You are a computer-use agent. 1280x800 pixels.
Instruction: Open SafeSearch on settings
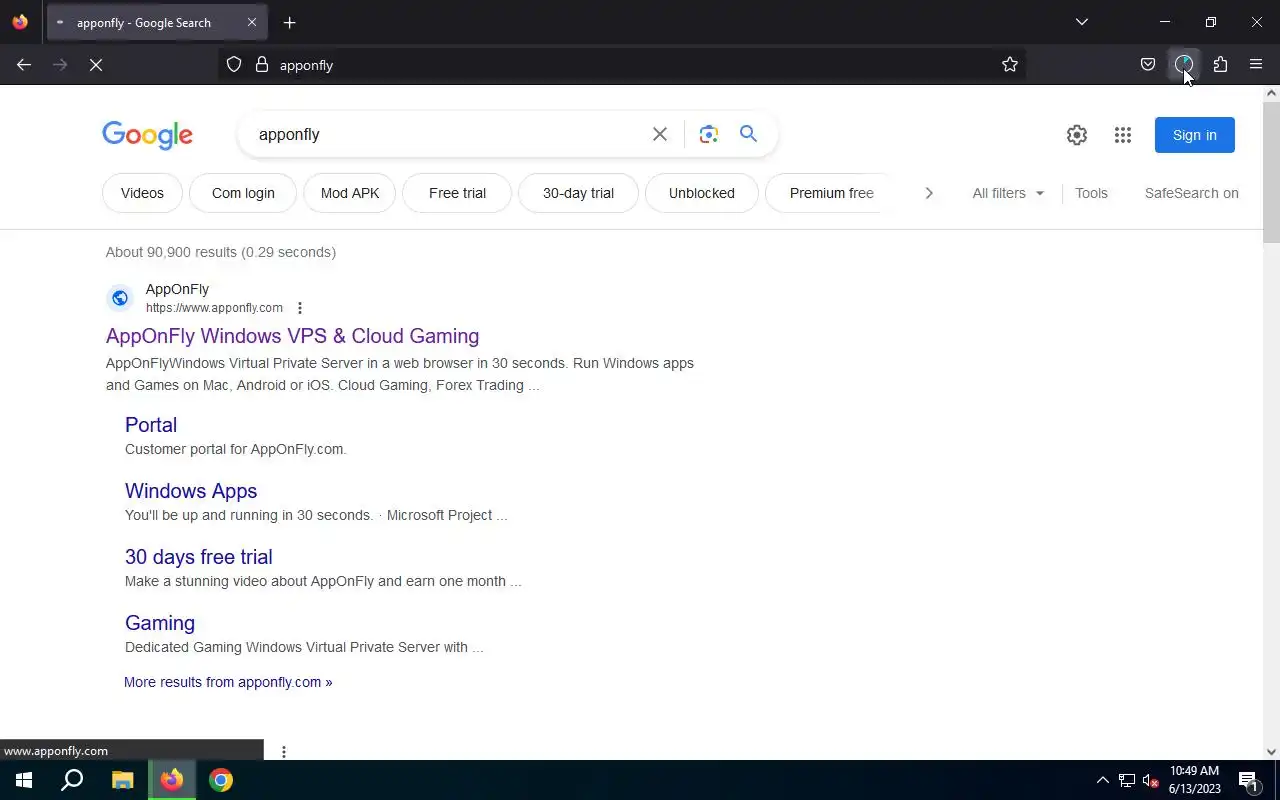tap(1191, 193)
